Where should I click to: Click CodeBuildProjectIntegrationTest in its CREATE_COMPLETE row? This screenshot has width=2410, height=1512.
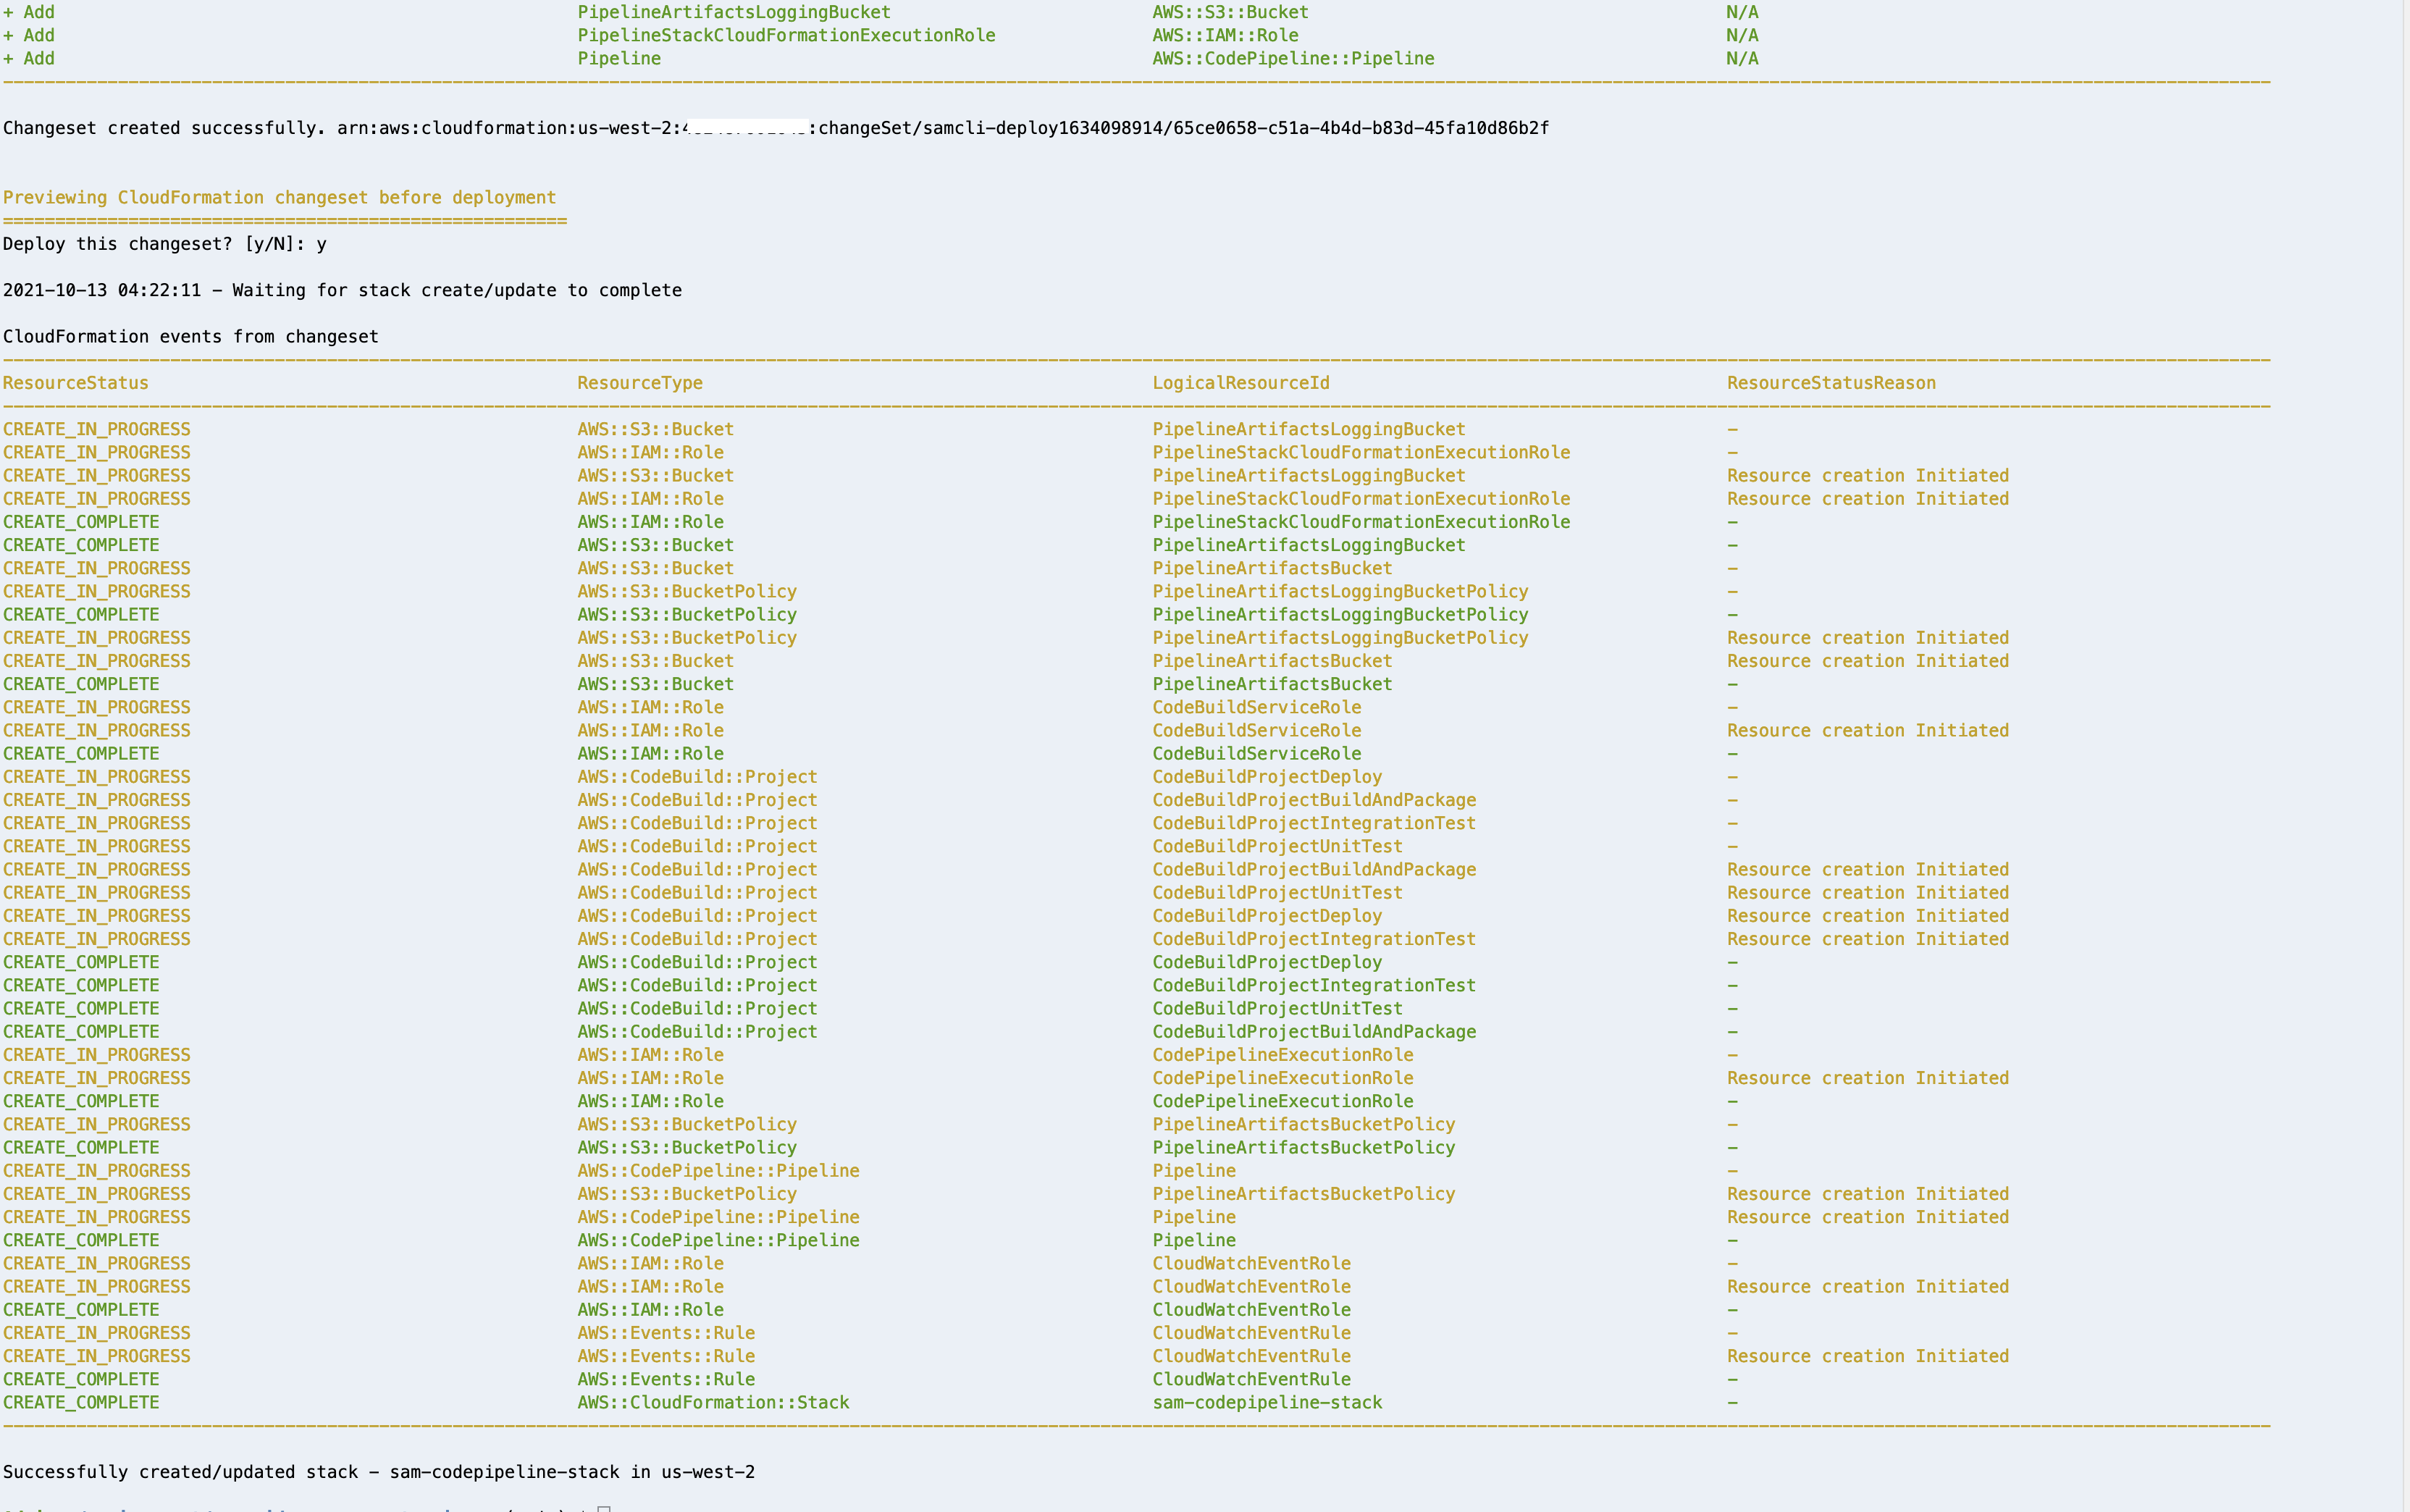coord(1314,985)
